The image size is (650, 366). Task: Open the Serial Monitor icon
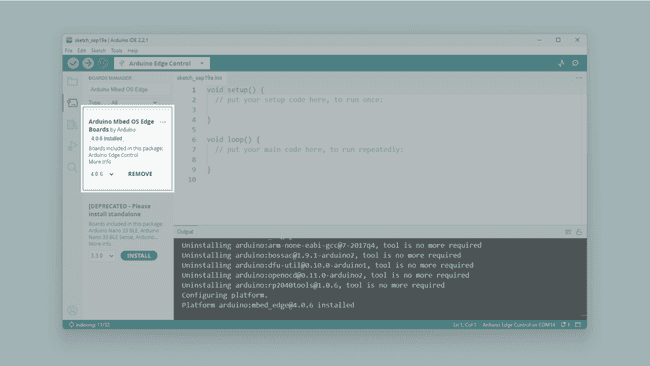click(575, 63)
